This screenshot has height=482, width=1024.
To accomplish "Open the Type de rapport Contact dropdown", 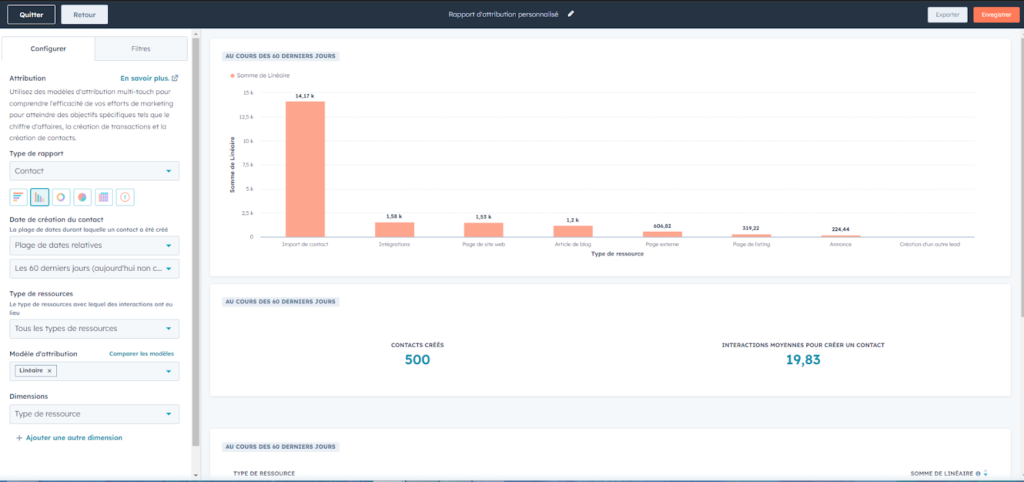I will click(x=95, y=171).
